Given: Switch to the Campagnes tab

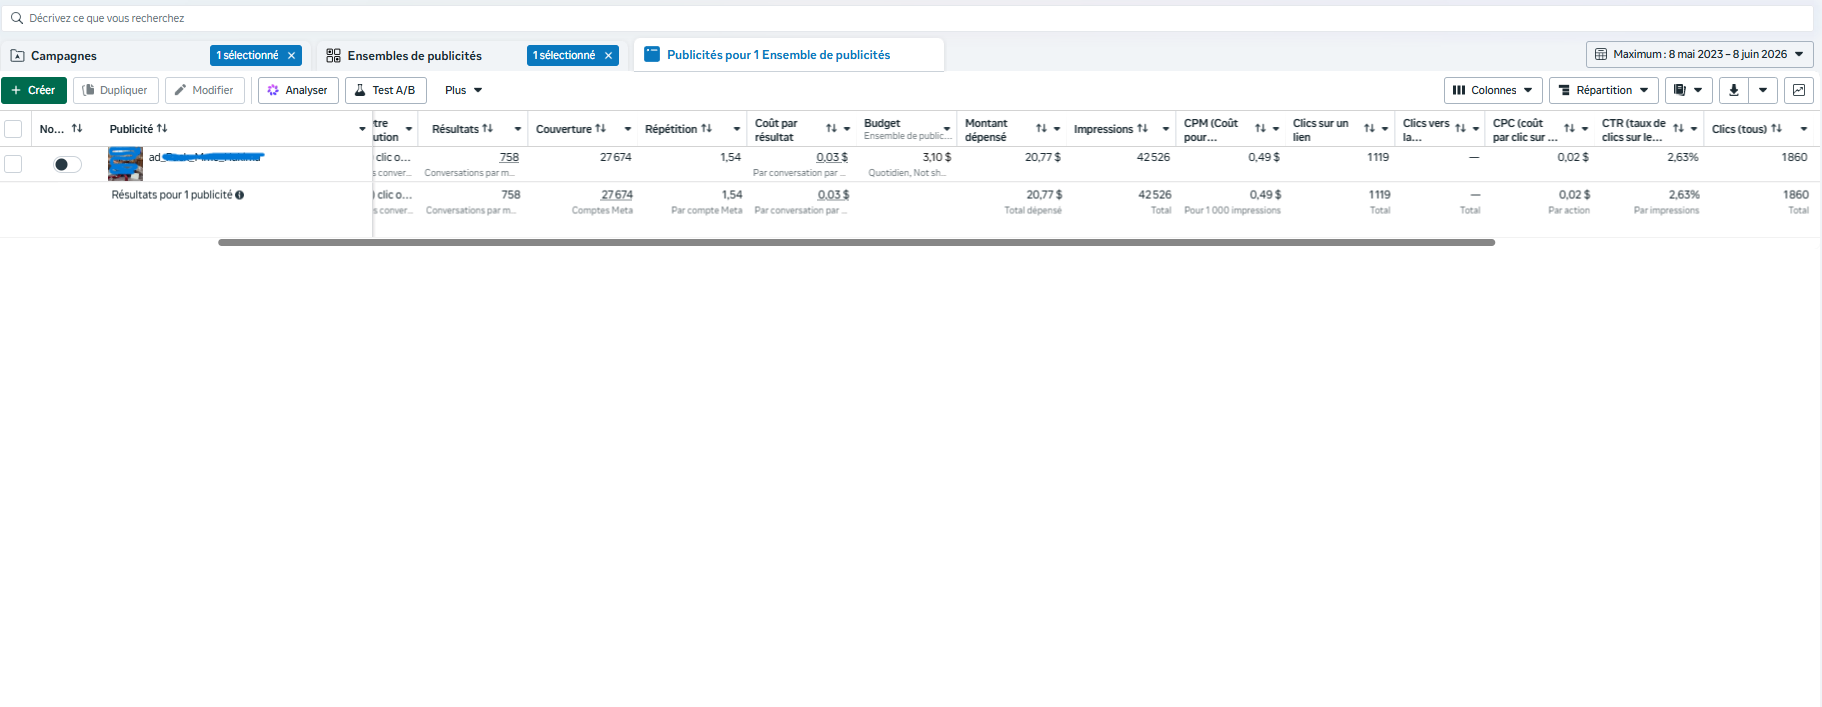Looking at the screenshot, I should click(64, 56).
